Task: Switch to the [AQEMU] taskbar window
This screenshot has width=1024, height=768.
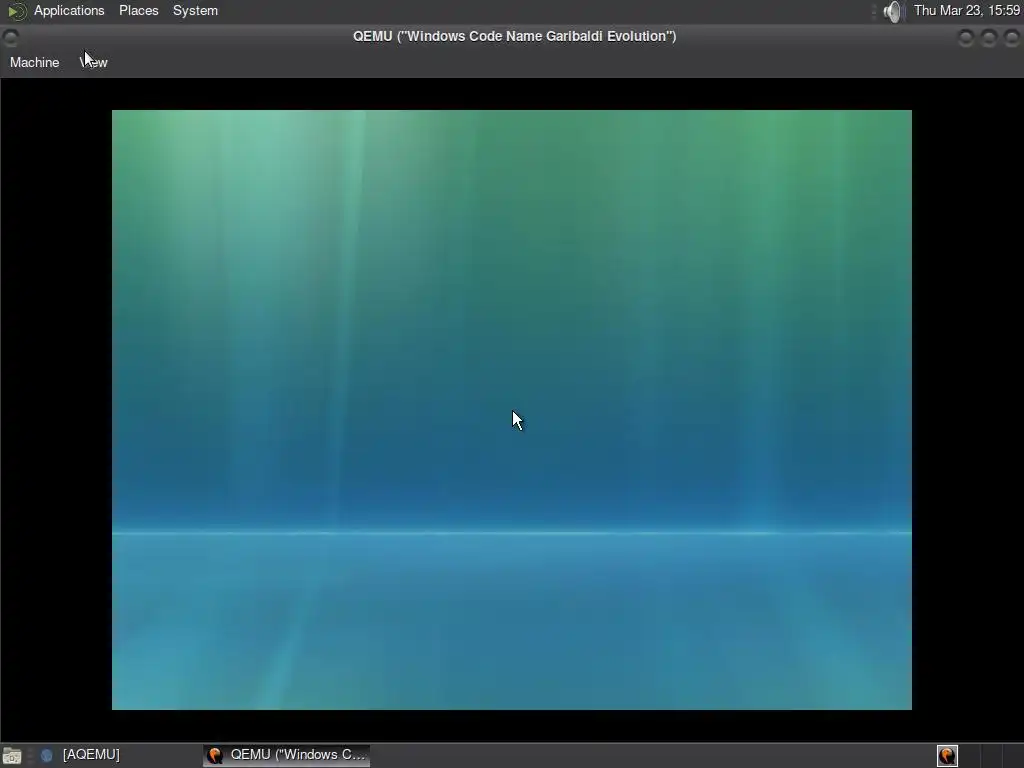Action: coord(81,755)
